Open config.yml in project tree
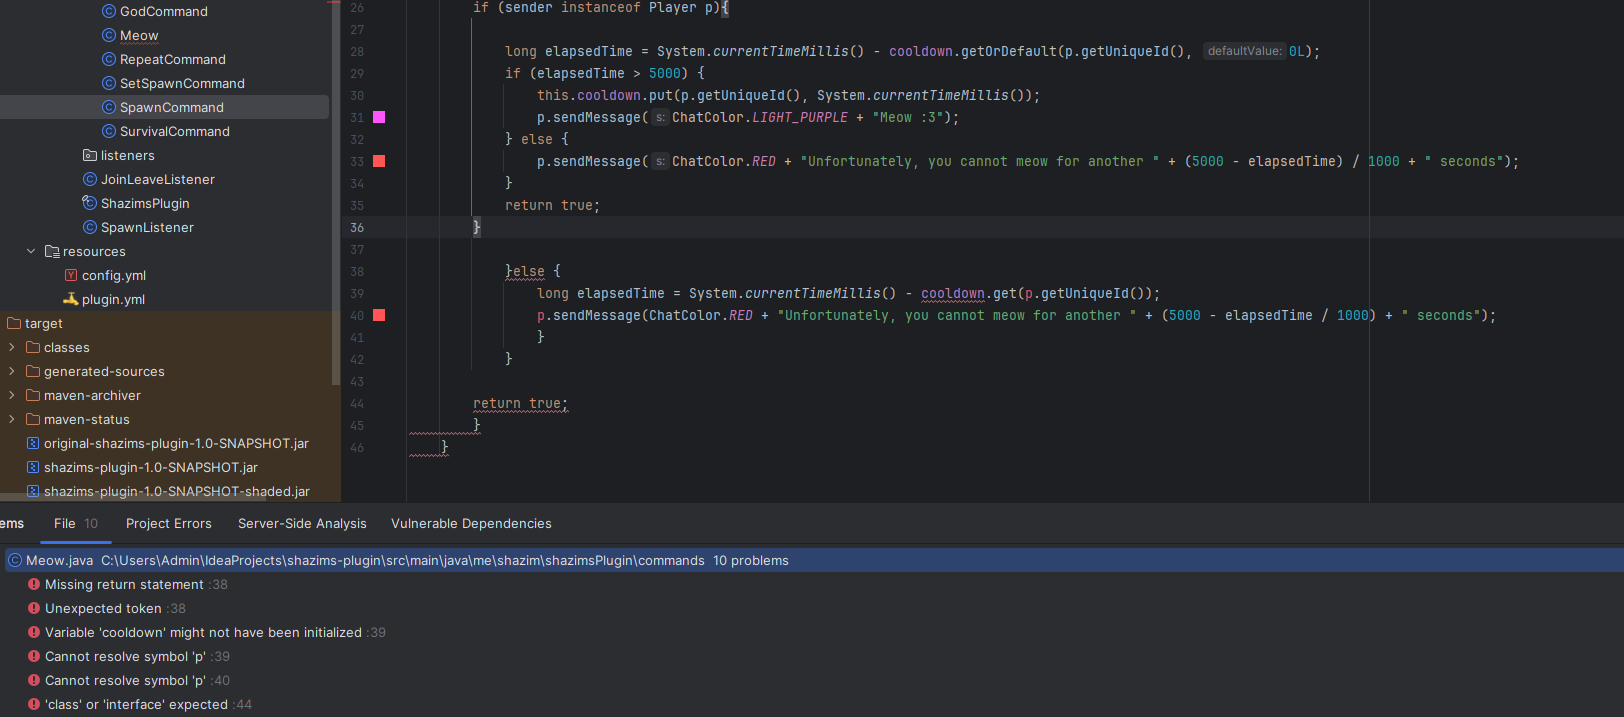The height and width of the screenshot is (717, 1624). point(114,275)
